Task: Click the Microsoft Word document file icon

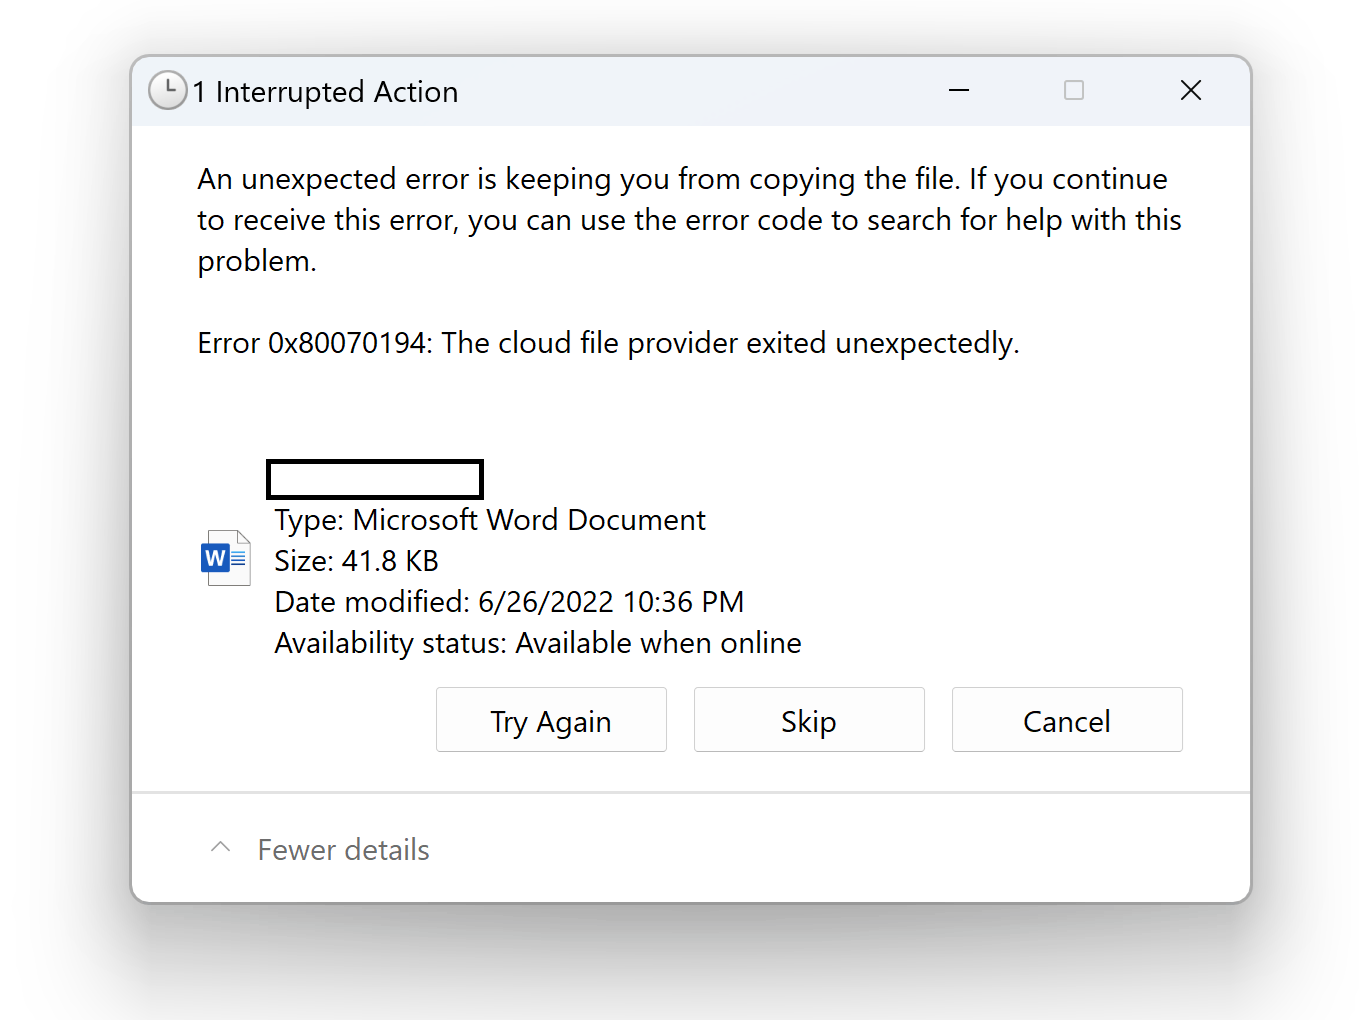Action: pyautogui.click(x=226, y=558)
